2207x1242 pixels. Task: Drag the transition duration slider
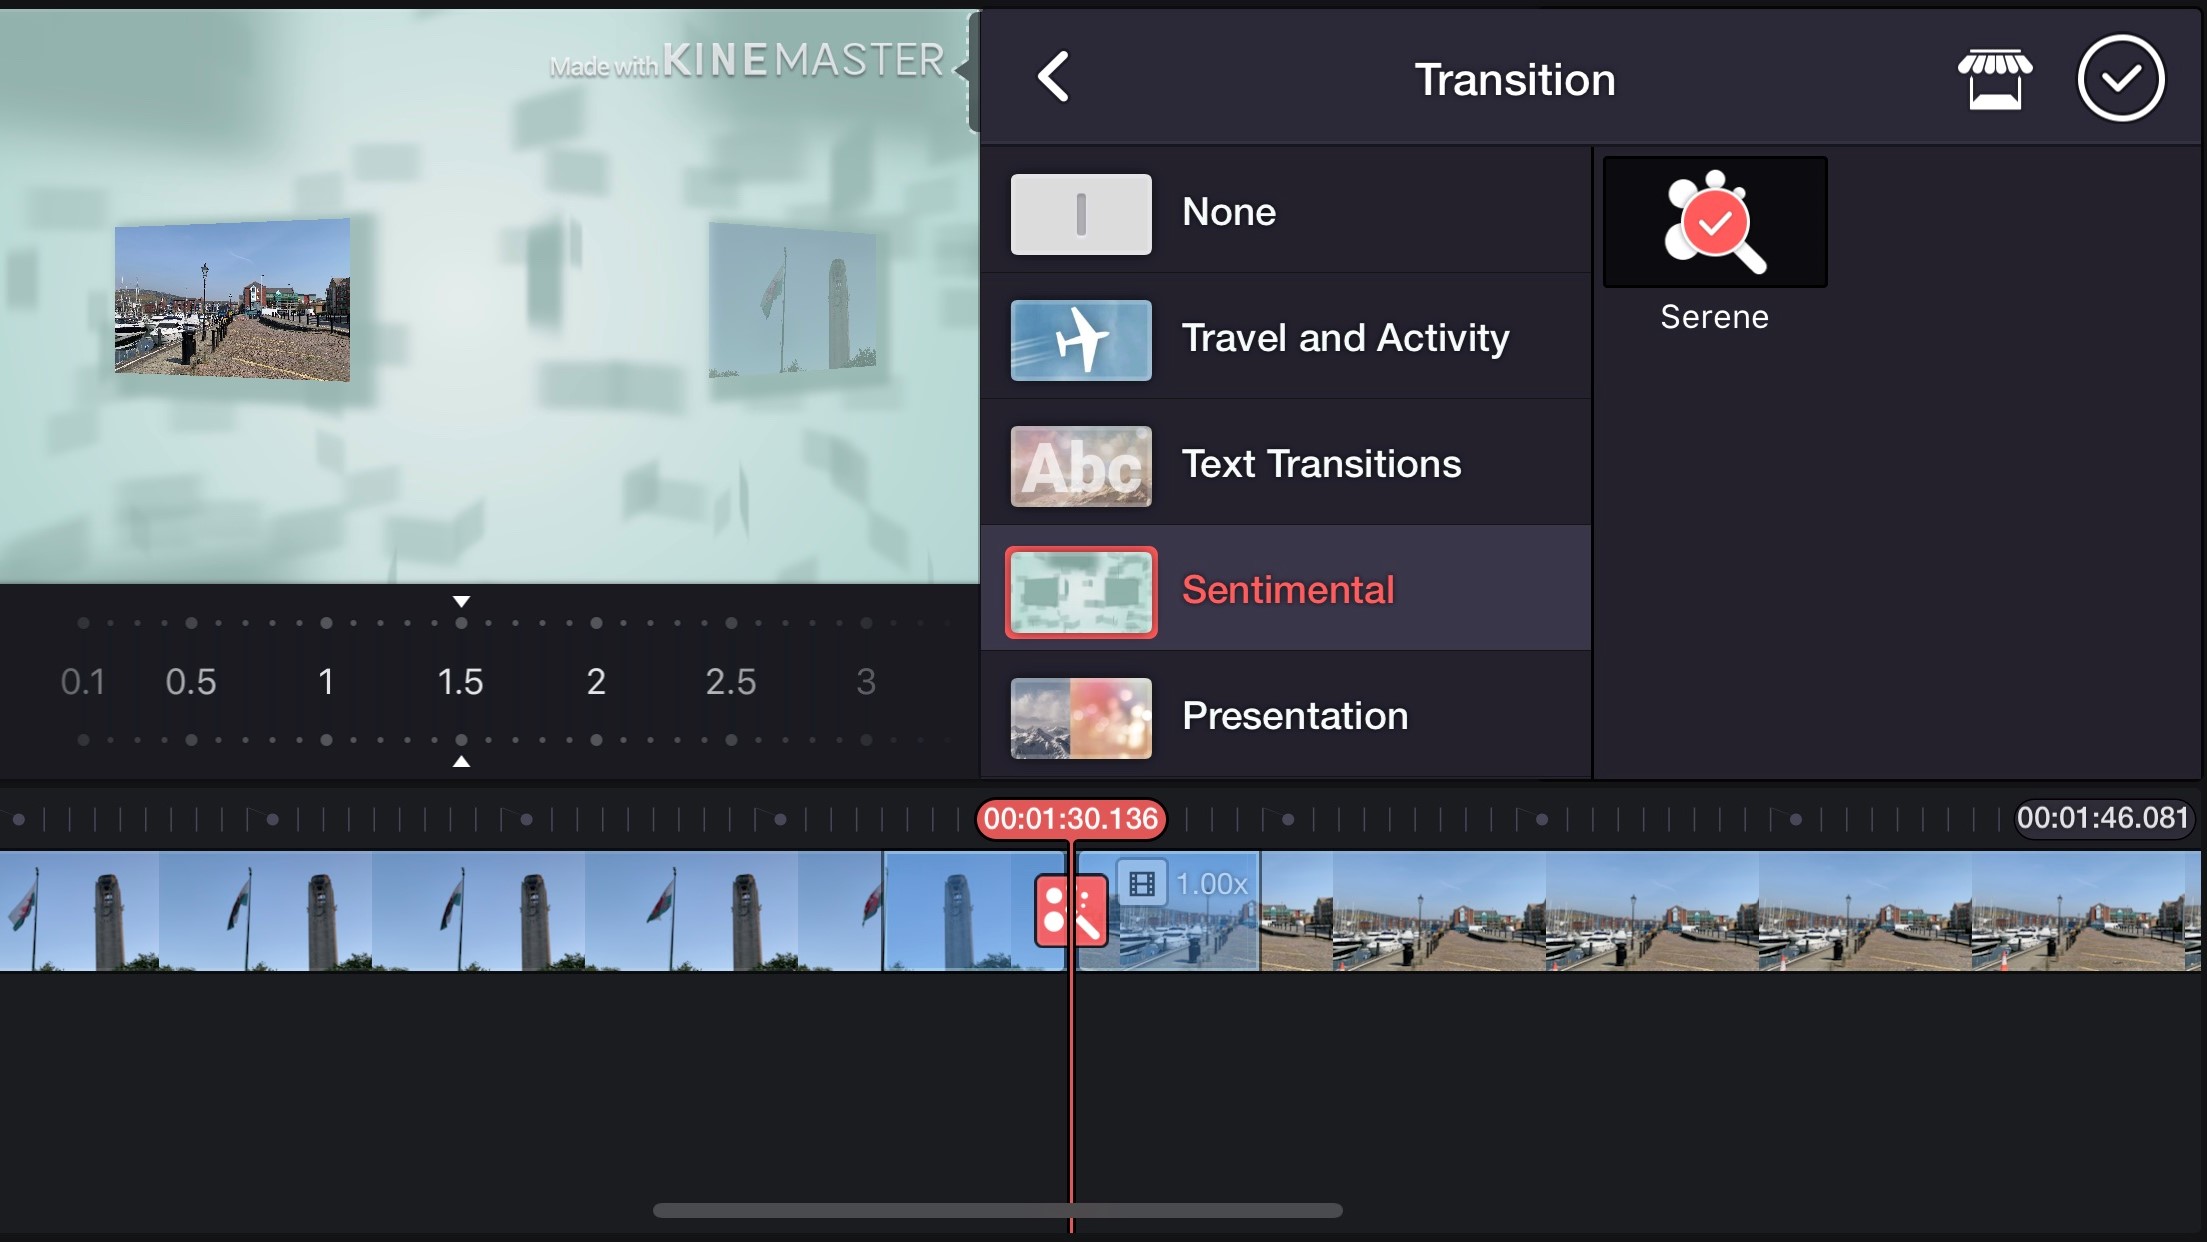coord(462,681)
